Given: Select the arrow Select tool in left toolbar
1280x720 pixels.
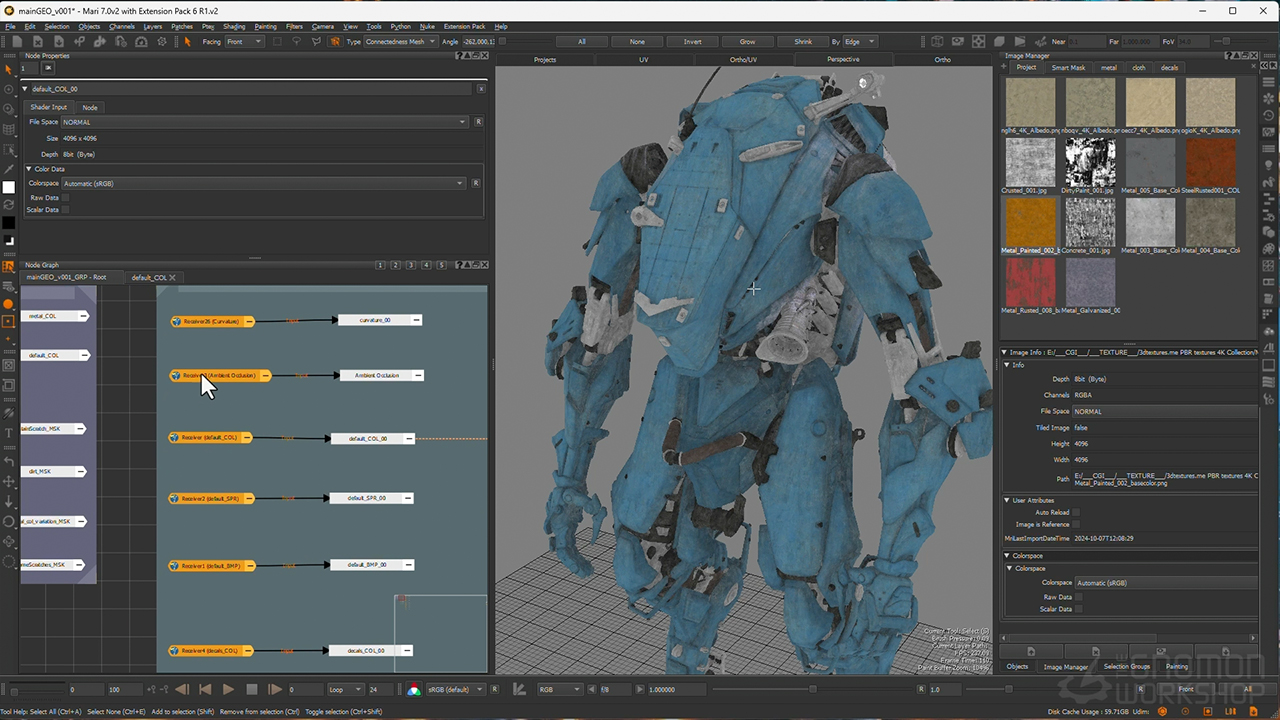Looking at the screenshot, I should pyautogui.click(x=9, y=70).
